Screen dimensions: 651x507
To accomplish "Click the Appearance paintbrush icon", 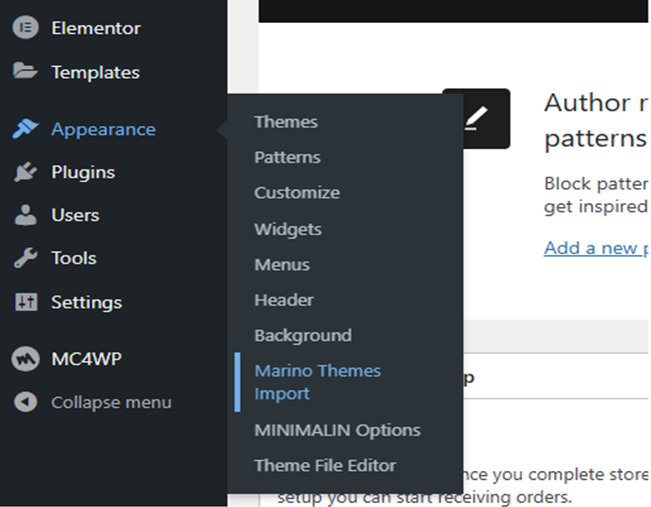I will (25, 129).
